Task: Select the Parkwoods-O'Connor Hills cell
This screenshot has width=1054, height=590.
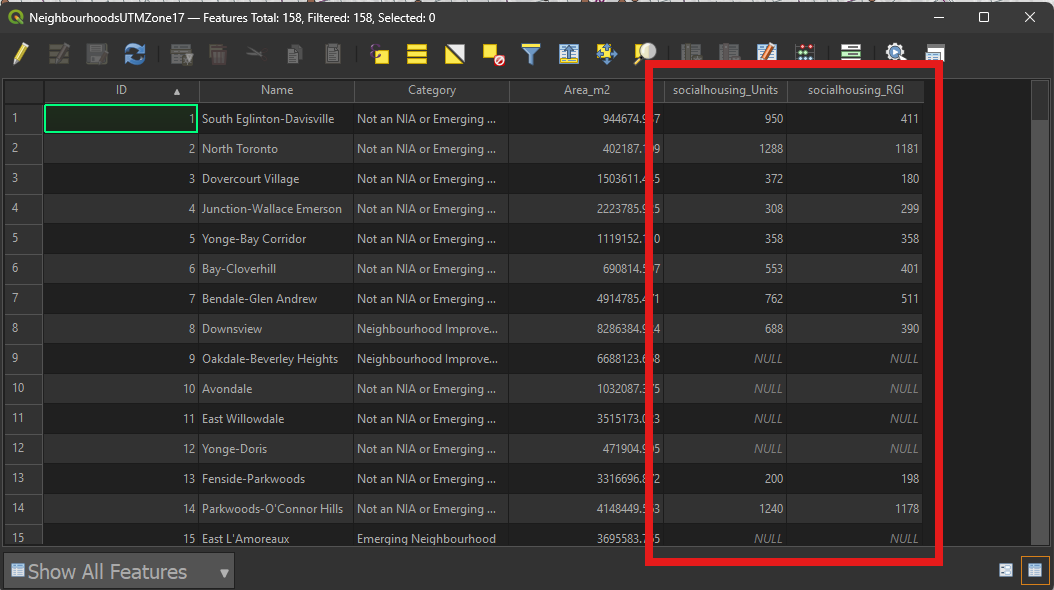Action: click(276, 509)
